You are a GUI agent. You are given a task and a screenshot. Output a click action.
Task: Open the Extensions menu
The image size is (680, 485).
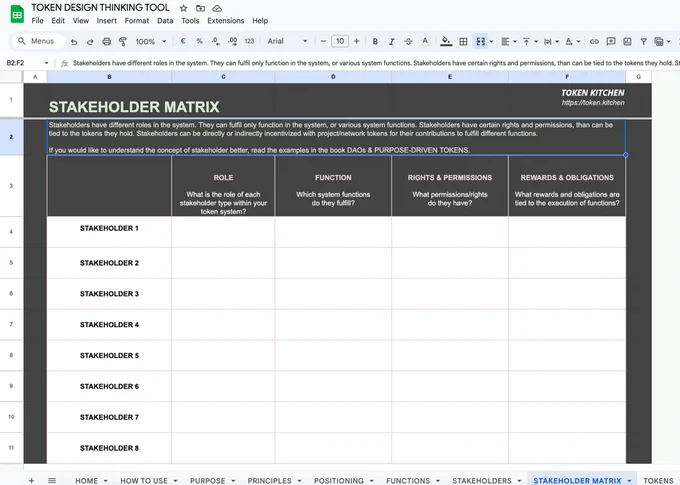[x=226, y=21]
